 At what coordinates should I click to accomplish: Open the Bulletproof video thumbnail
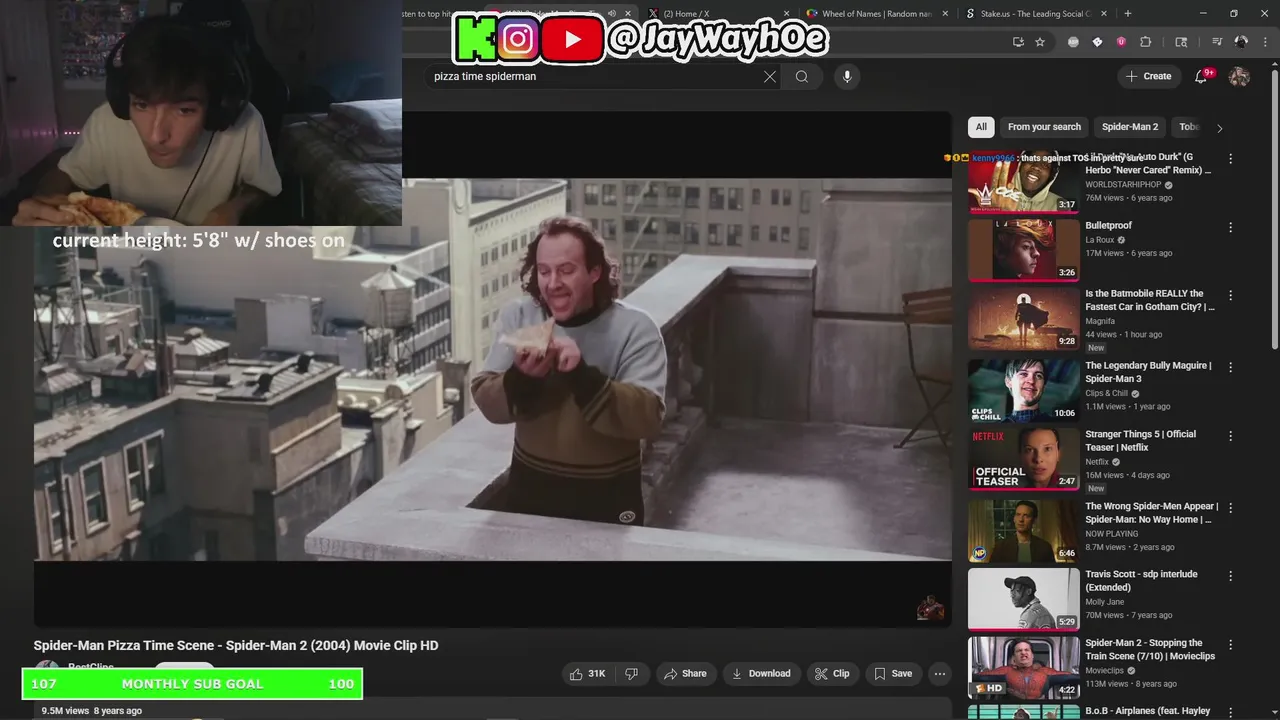tap(1023, 250)
